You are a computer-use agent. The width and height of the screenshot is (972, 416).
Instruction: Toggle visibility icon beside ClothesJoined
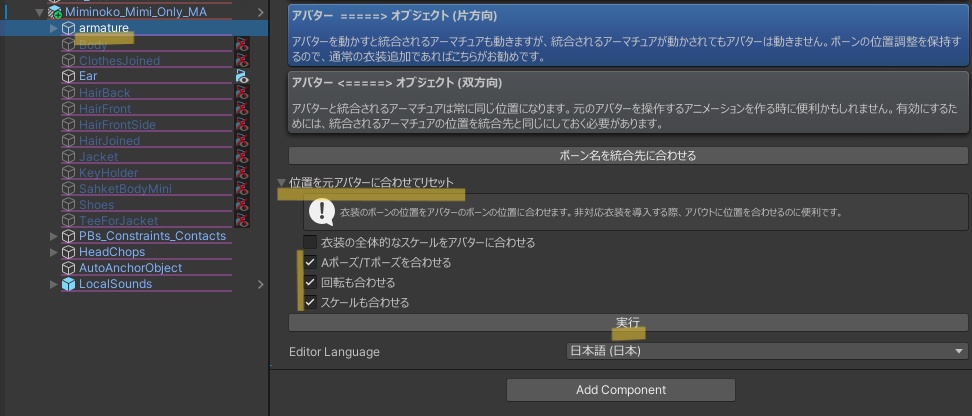click(242, 60)
